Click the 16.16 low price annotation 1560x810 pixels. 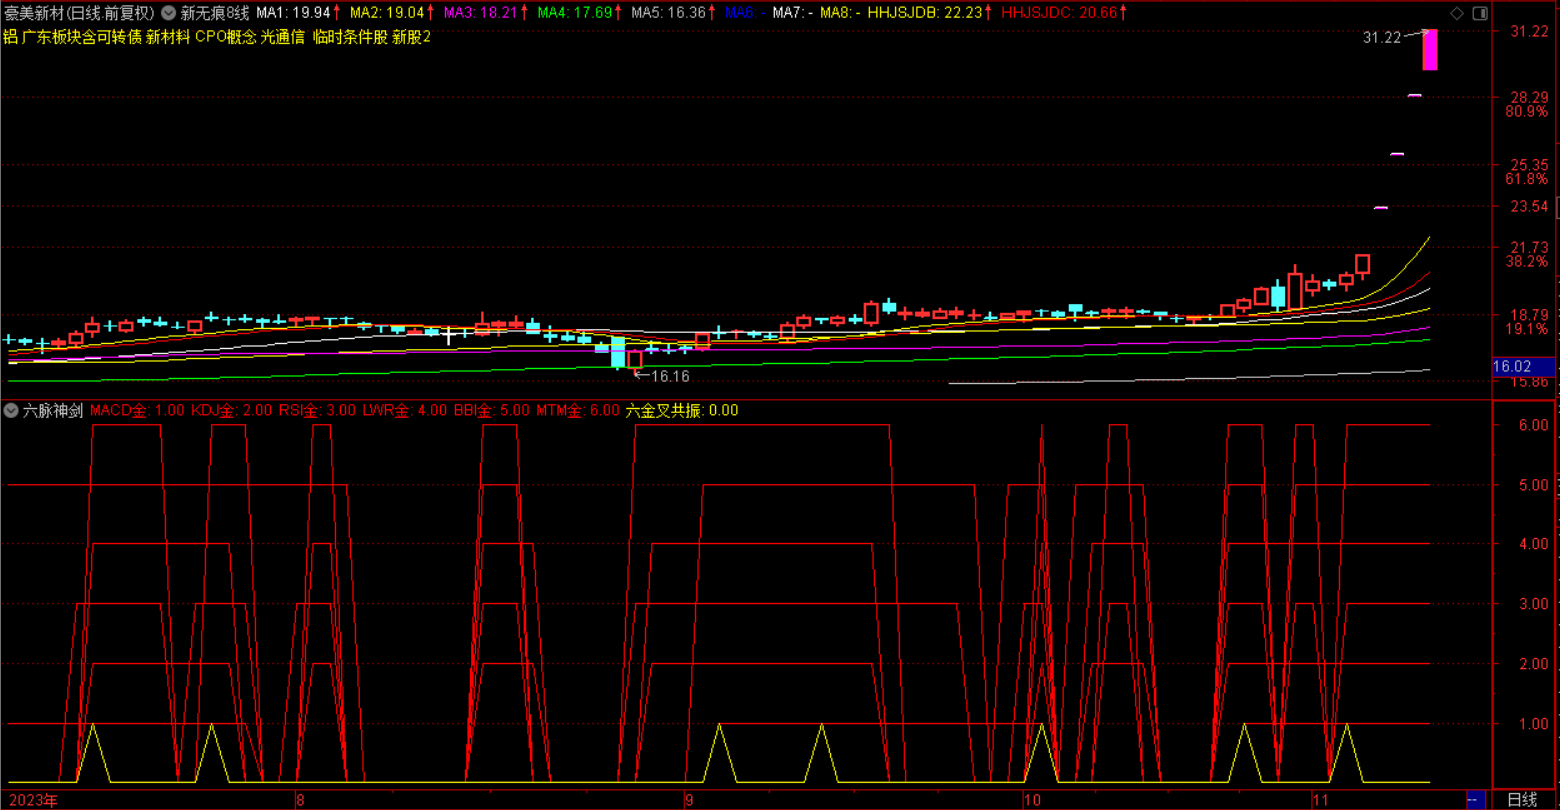(670, 377)
